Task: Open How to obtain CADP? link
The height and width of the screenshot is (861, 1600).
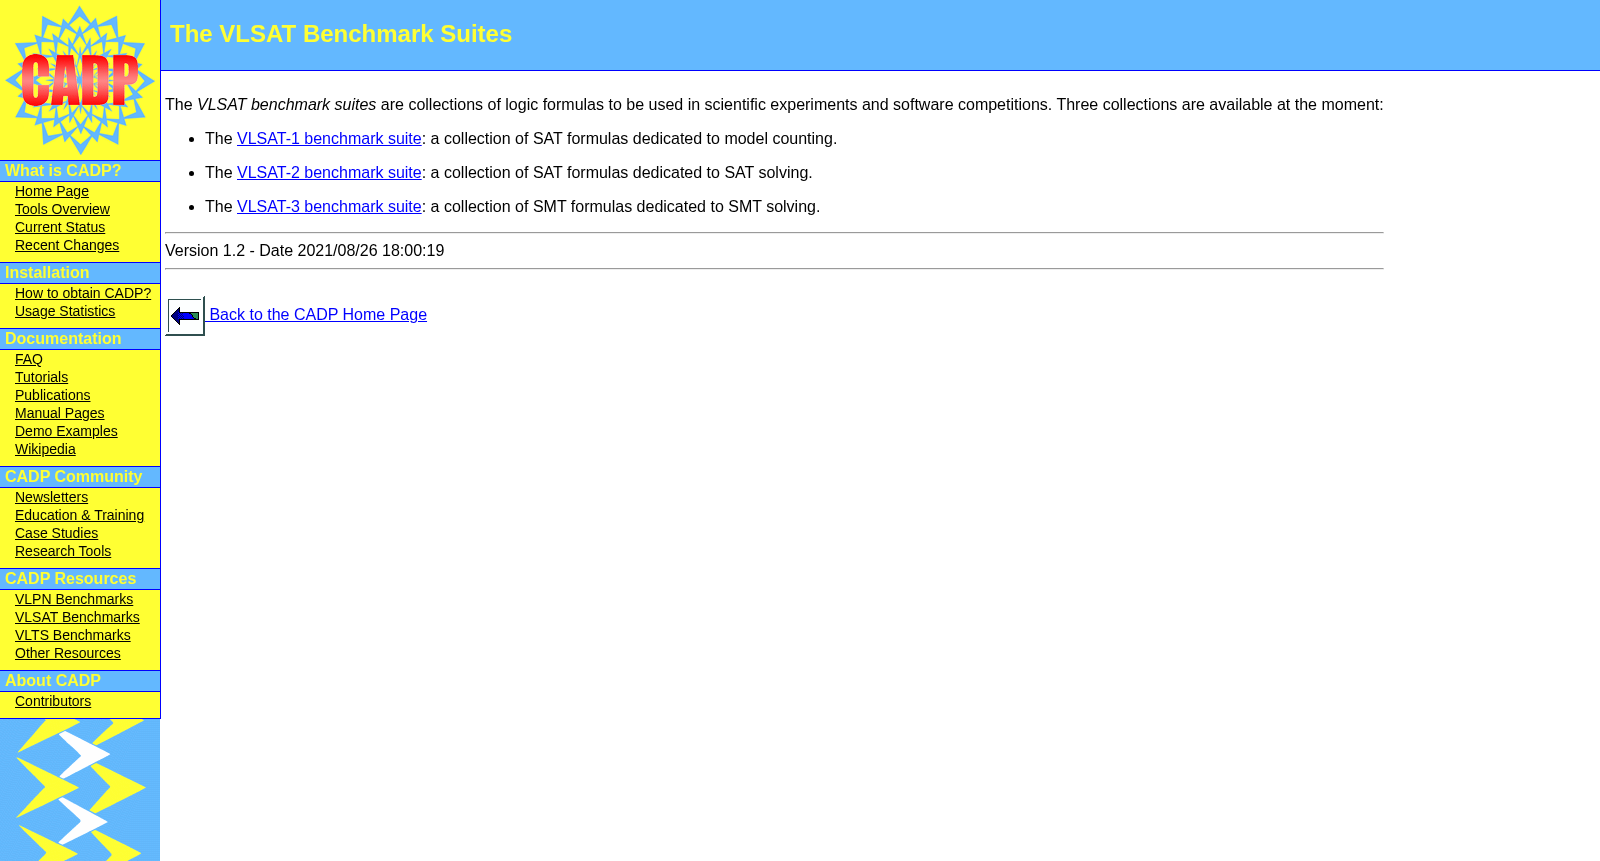Action: [x=83, y=293]
